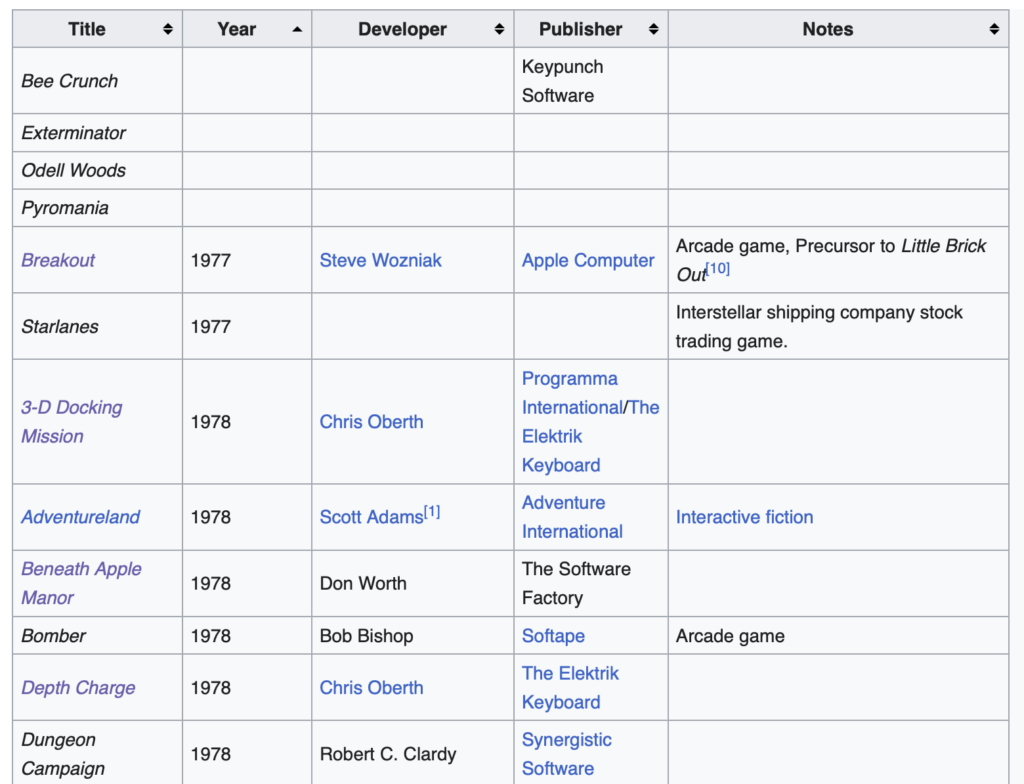The height and width of the screenshot is (784, 1024).
Task: Select the Interstellar shipping company note text
Action: (819, 326)
